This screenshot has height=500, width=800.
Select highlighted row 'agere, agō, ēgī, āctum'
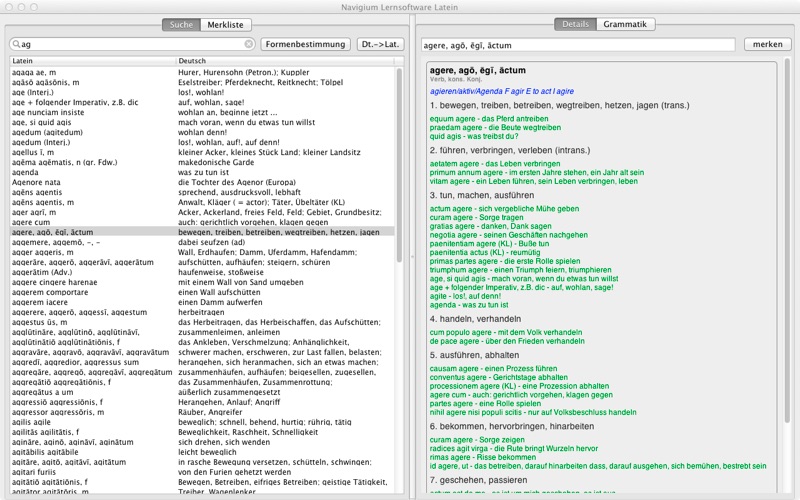click(x=202, y=232)
